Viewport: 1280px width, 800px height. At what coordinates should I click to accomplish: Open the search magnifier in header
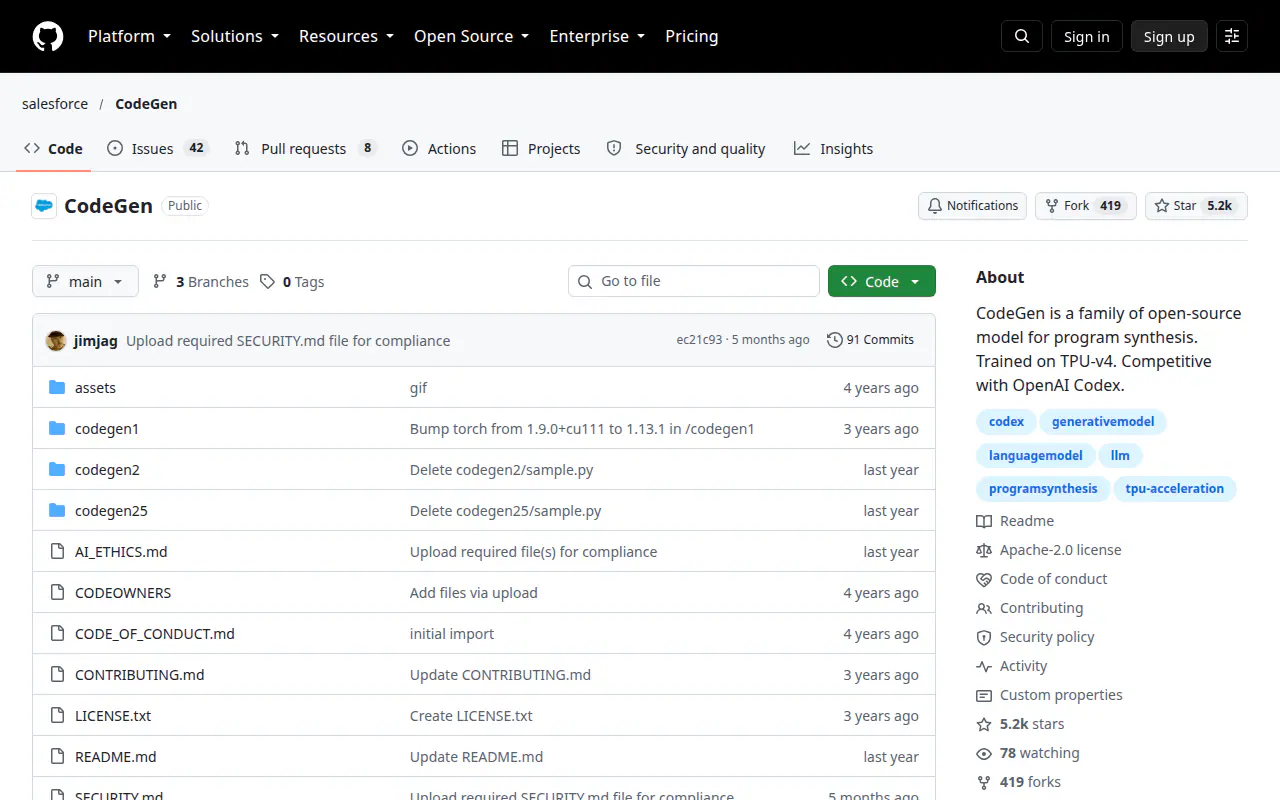(1022, 36)
